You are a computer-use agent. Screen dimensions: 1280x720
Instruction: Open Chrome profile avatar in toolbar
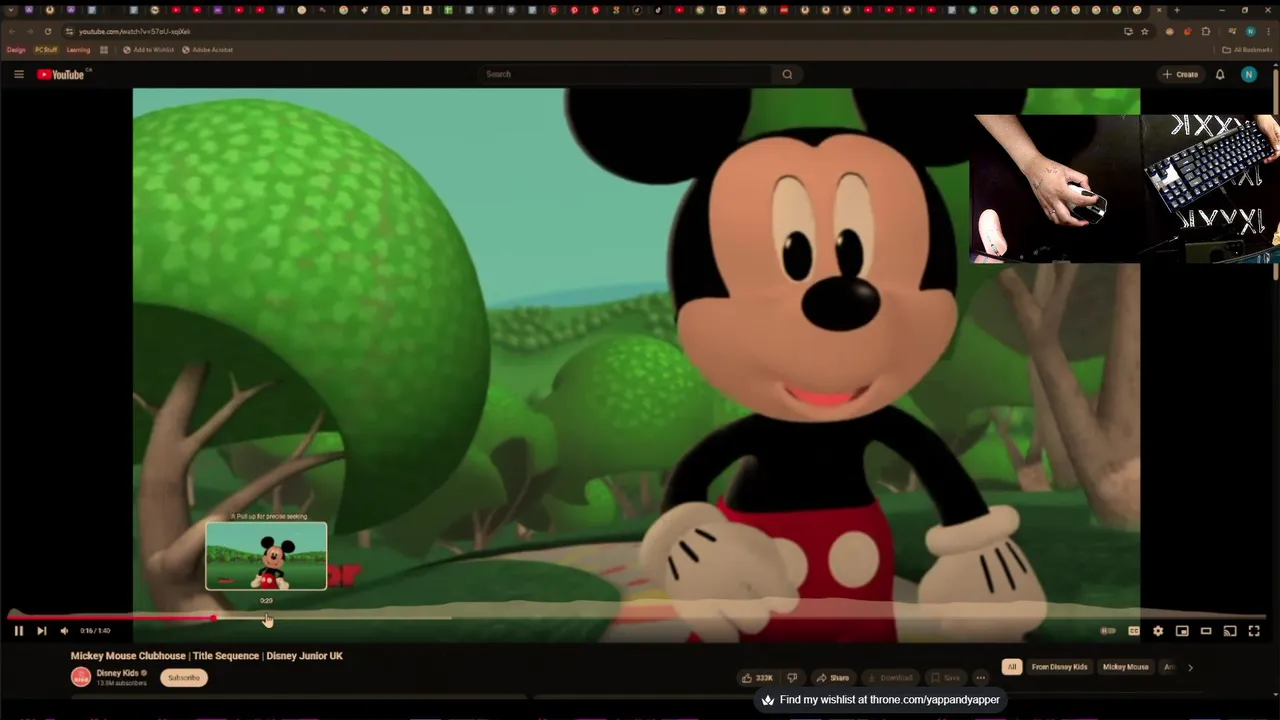pos(1250,31)
